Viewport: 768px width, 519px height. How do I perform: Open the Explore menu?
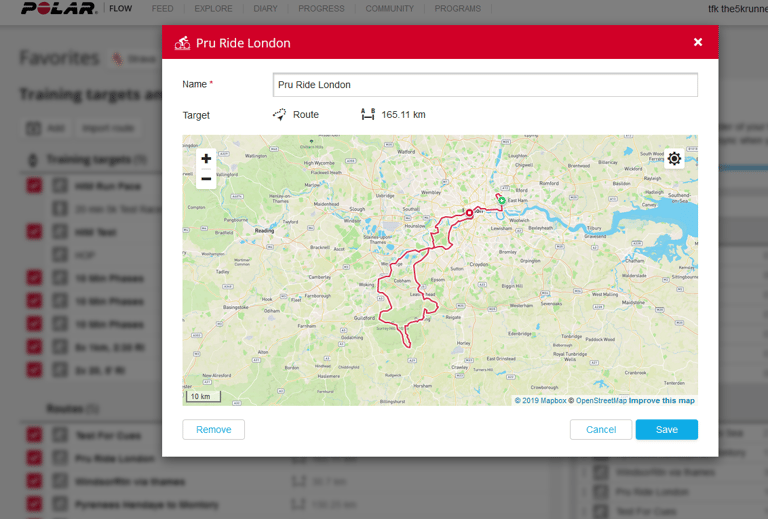(x=214, y=9)
